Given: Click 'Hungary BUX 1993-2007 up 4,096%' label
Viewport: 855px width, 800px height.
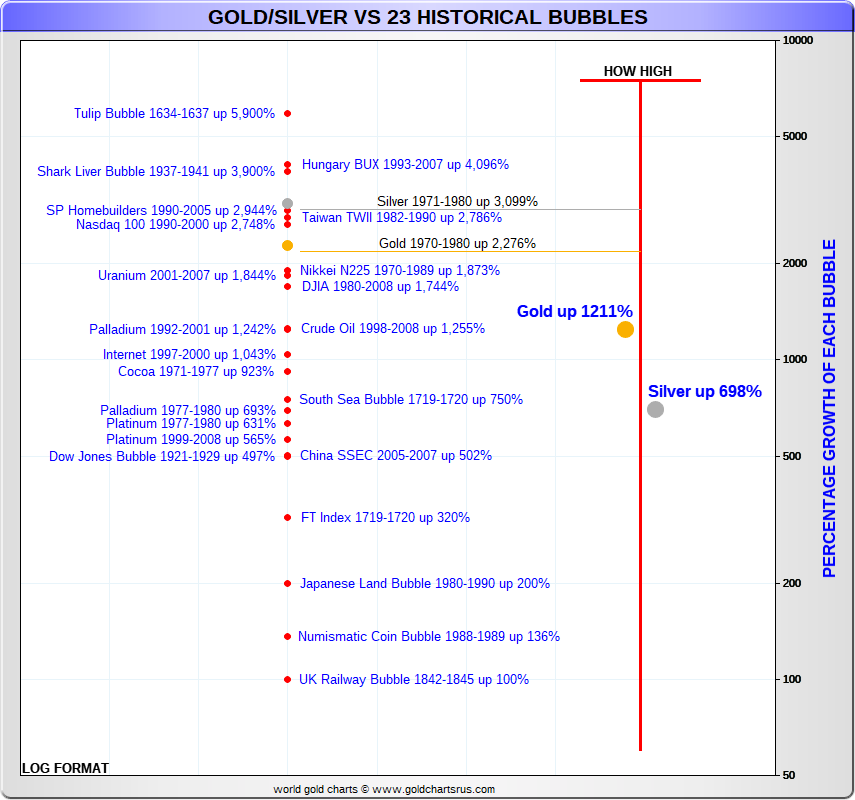Looking at the screenshot, I should [x=405, y=164].
